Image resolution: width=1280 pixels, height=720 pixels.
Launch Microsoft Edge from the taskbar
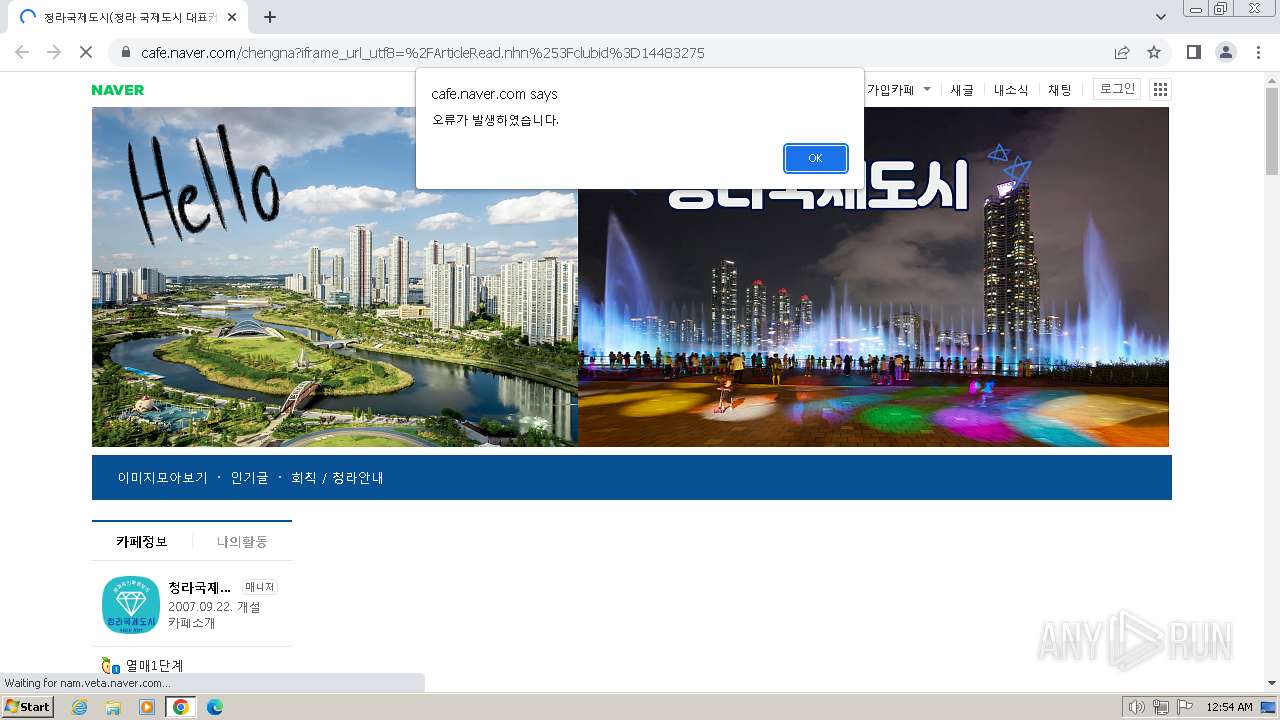[x=215, y=707]
